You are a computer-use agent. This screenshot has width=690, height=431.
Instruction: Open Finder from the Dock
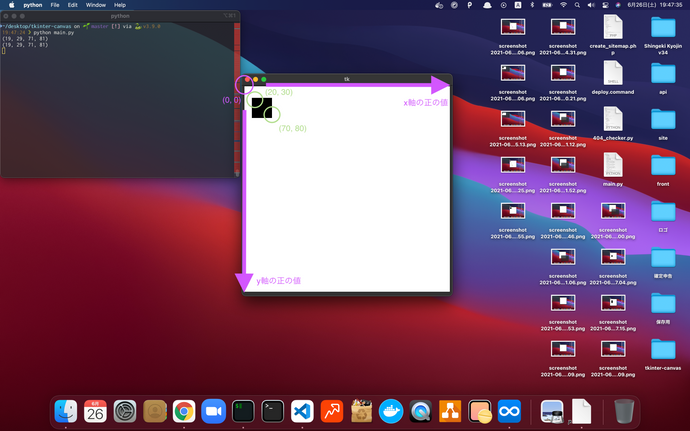click(66, 411)
